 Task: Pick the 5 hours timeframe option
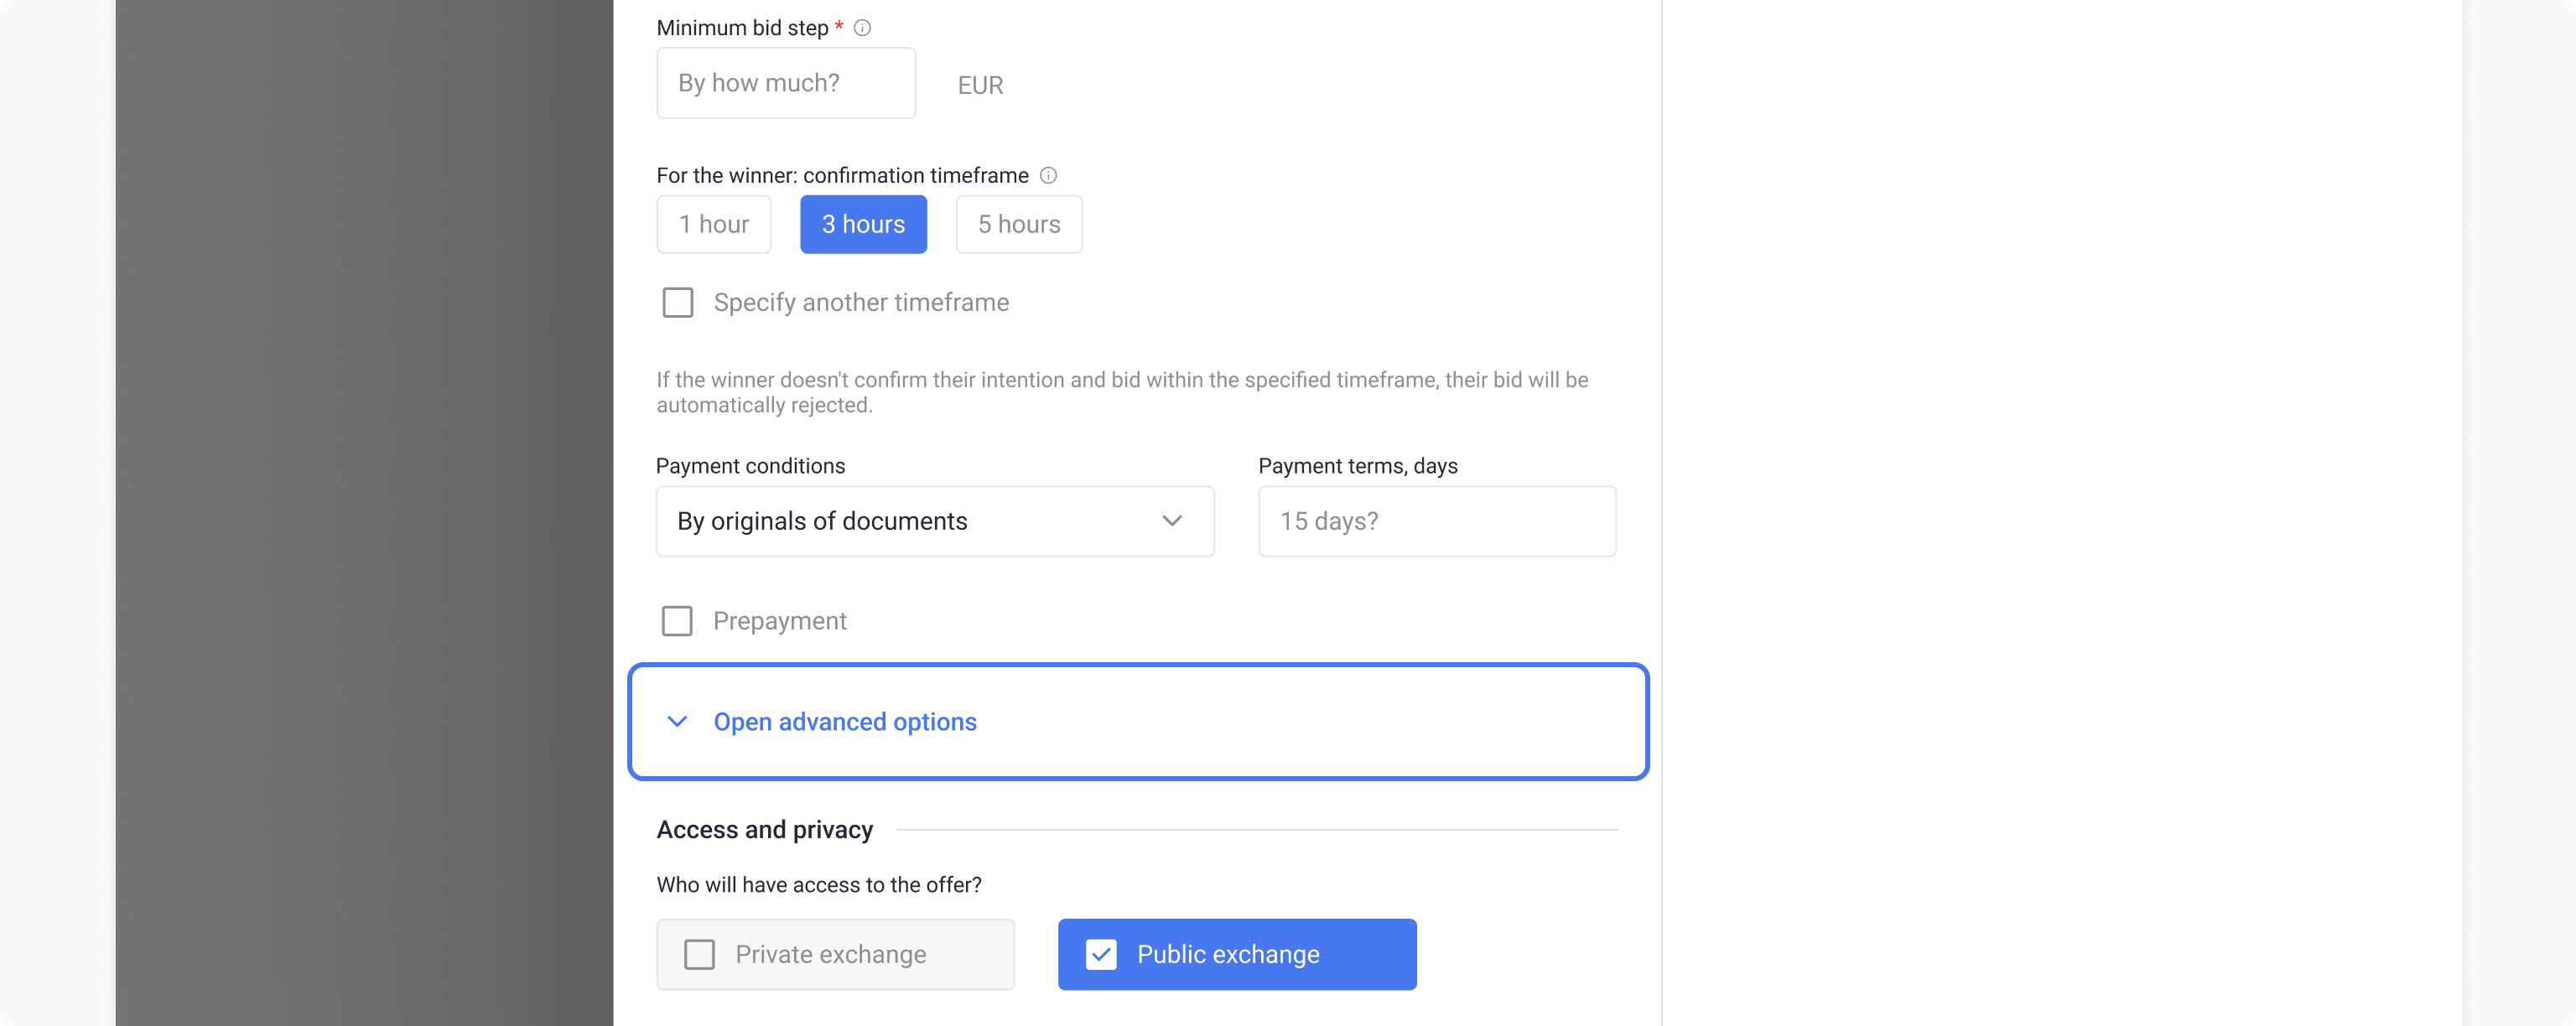[1018, 225]
